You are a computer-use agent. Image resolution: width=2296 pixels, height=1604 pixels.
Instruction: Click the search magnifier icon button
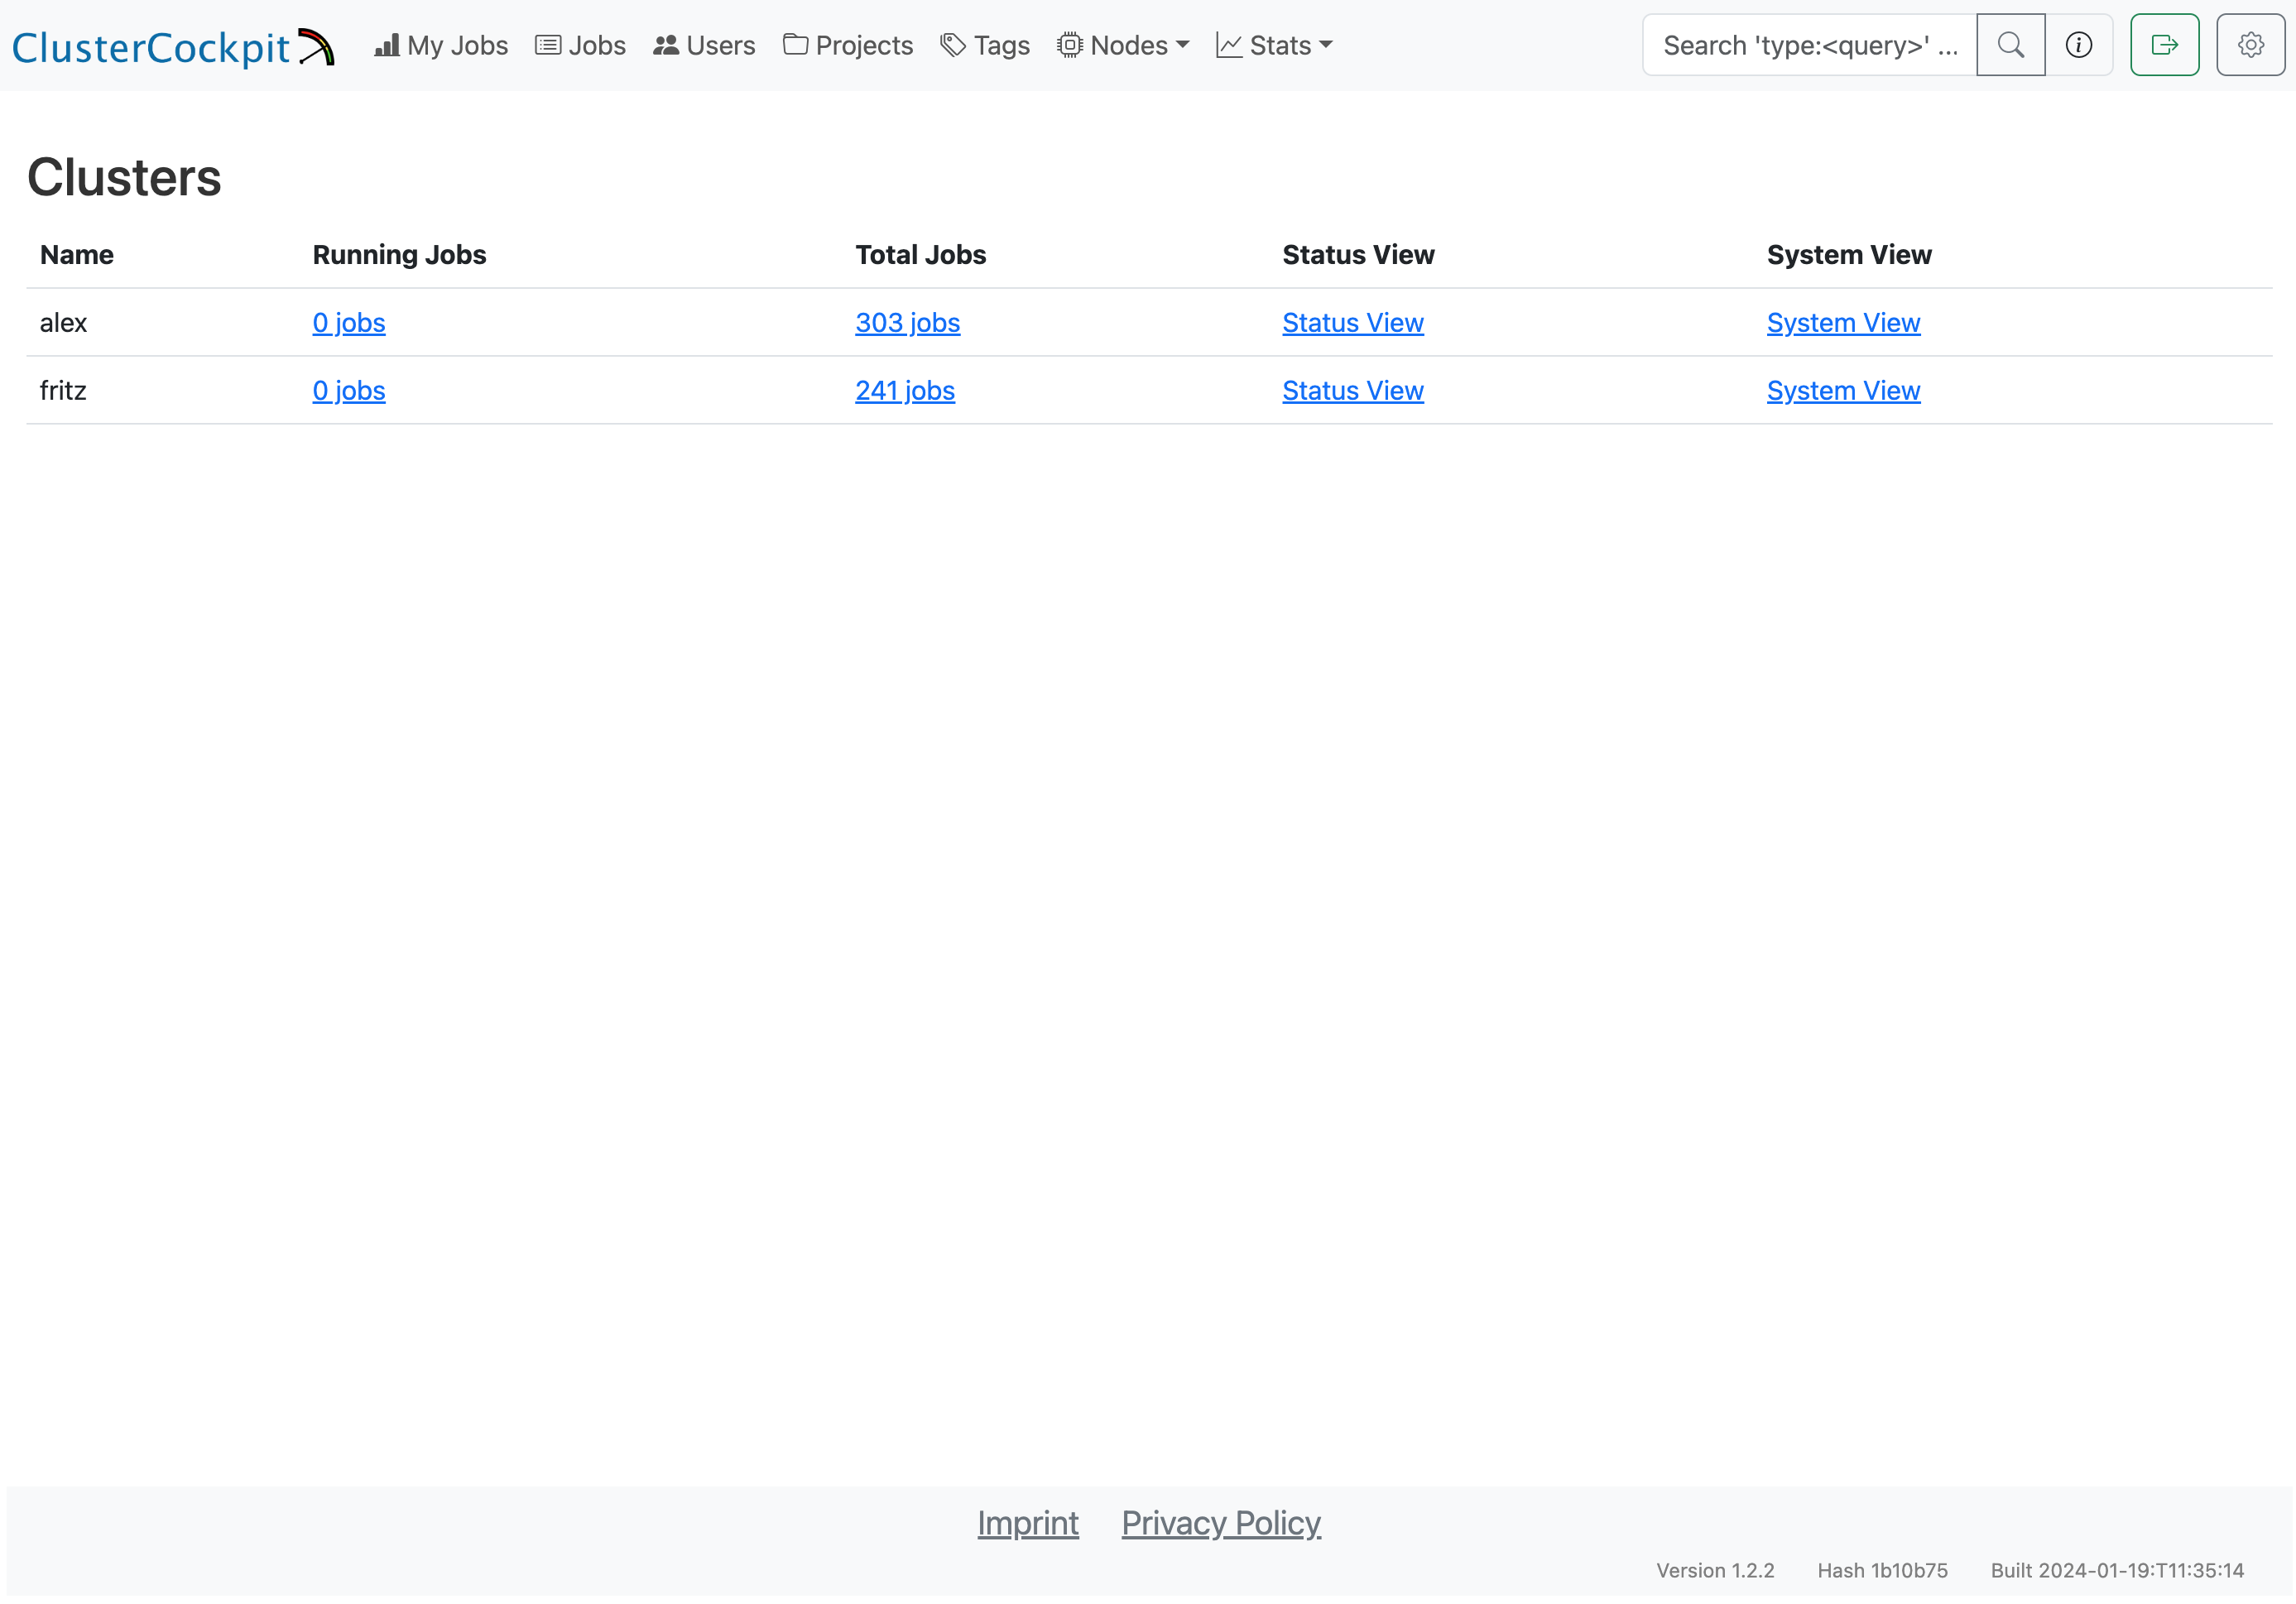2010,45
